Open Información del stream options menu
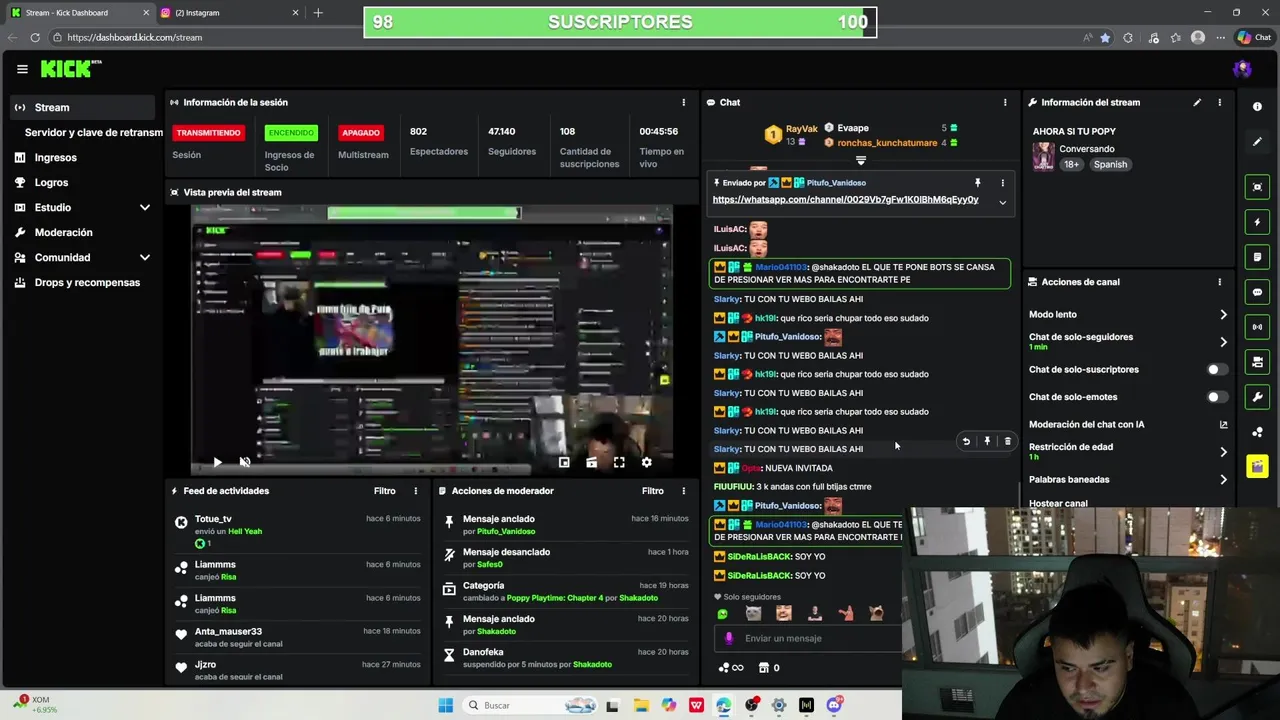The height and width of the screenshot is (720, 1280). pos(1219,102)
